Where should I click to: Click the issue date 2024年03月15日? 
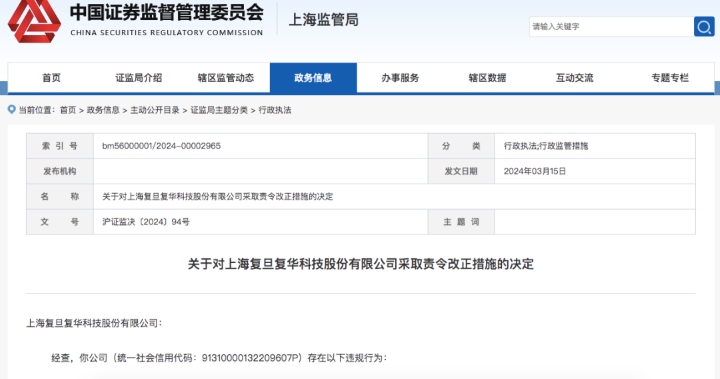[534, 171]
